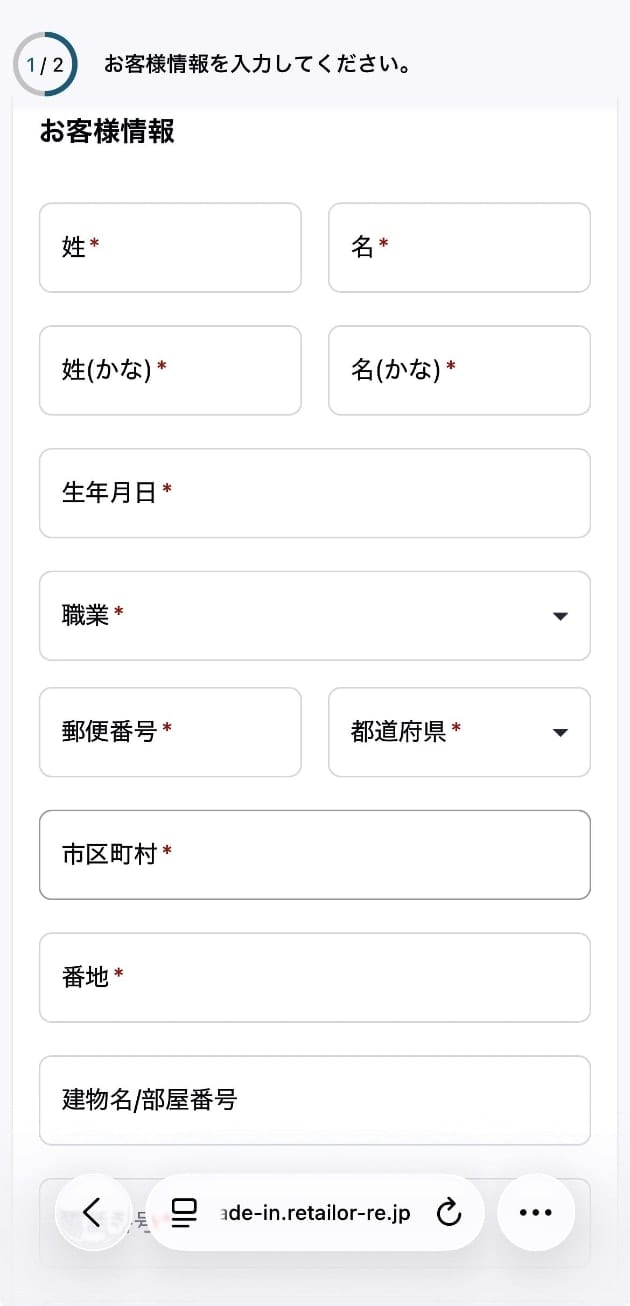Screen dimensions: 630x1306
Task: Tap the お客様情報を入力してください instruction text
Action: click(x=258, y=65)
